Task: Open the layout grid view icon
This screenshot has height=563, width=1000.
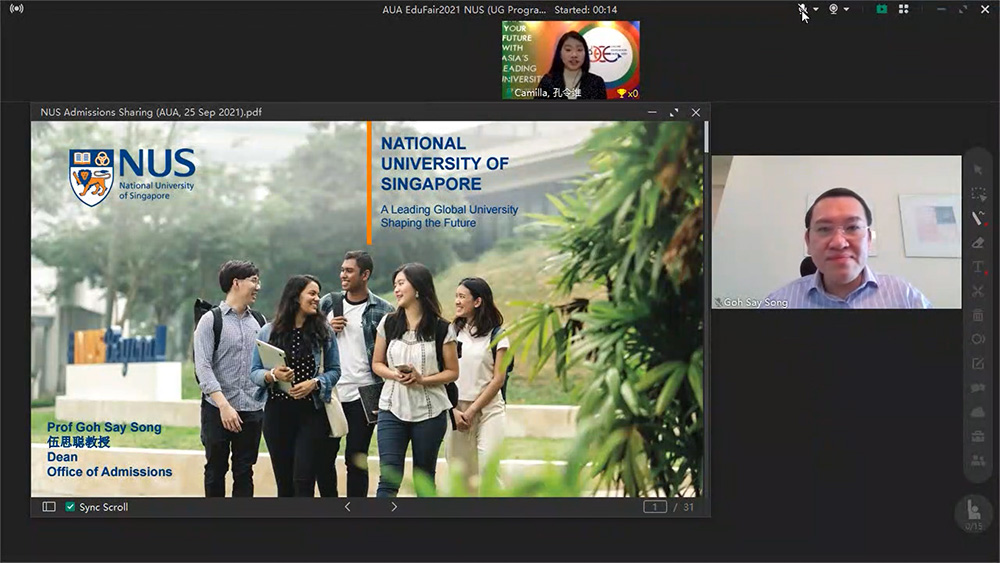Action: (x=904, y=10)
